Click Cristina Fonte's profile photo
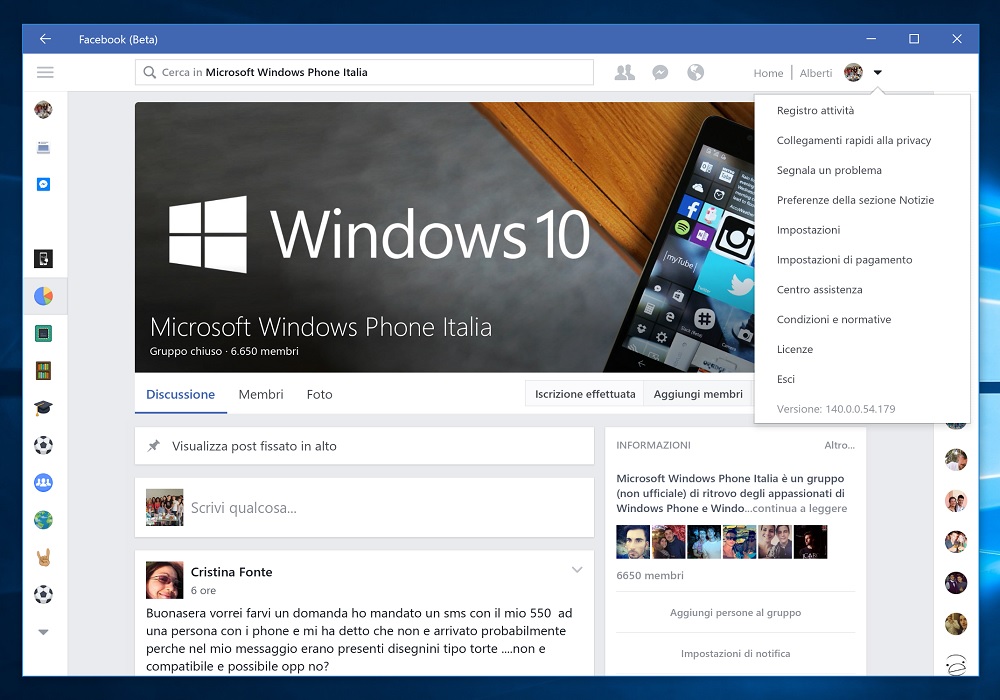Viewport: 1000px width, 700px height. [165, 580]
